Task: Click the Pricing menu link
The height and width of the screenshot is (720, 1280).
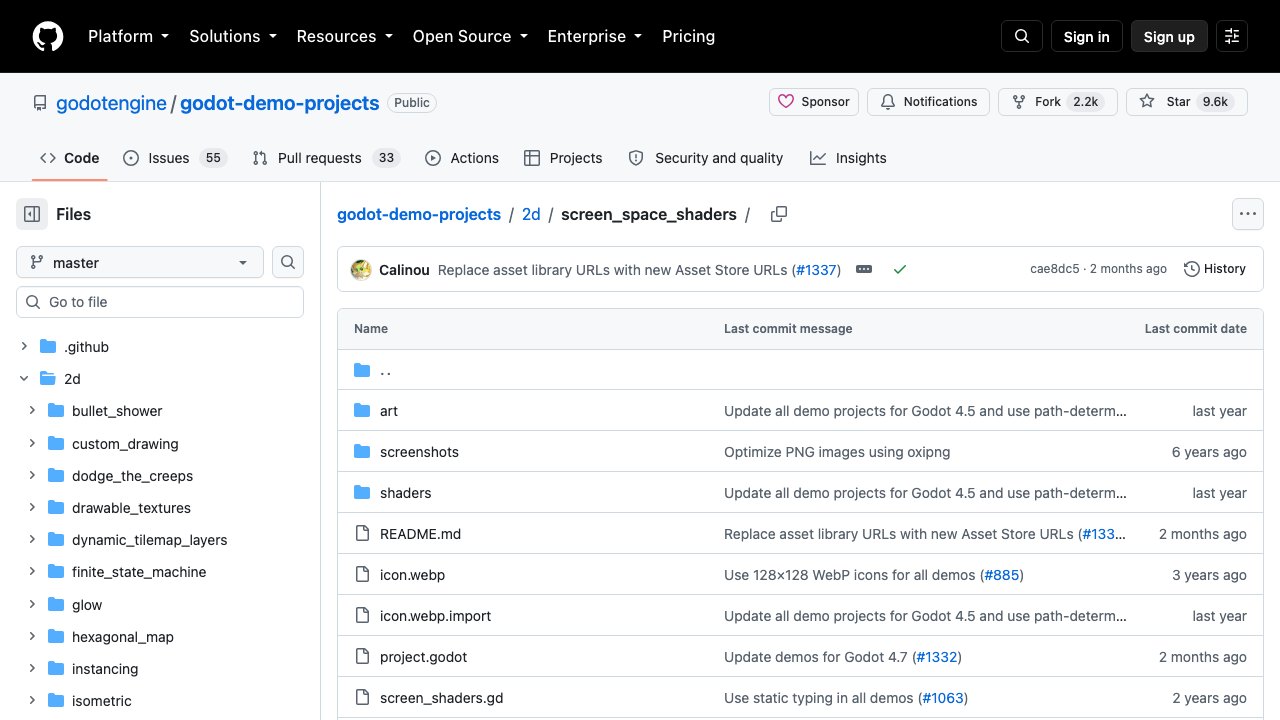Action: point(688,36)
